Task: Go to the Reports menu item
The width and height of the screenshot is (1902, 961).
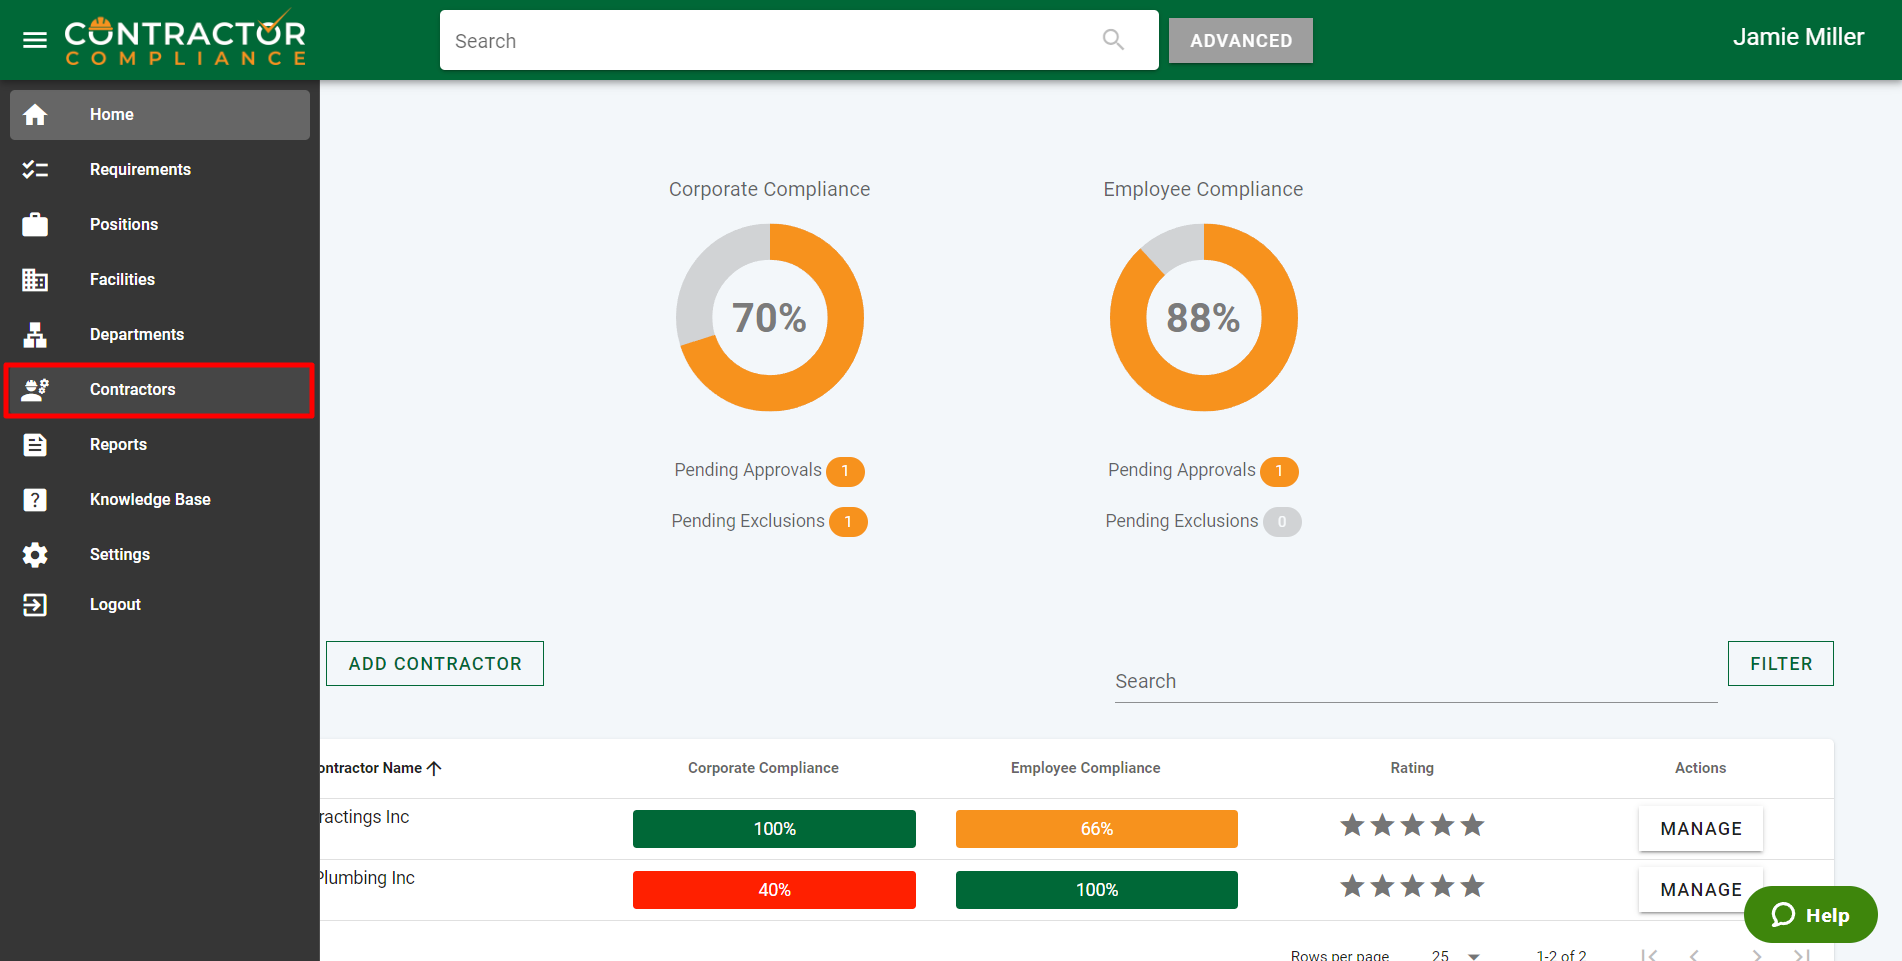Action: click(x=118, y=445)
